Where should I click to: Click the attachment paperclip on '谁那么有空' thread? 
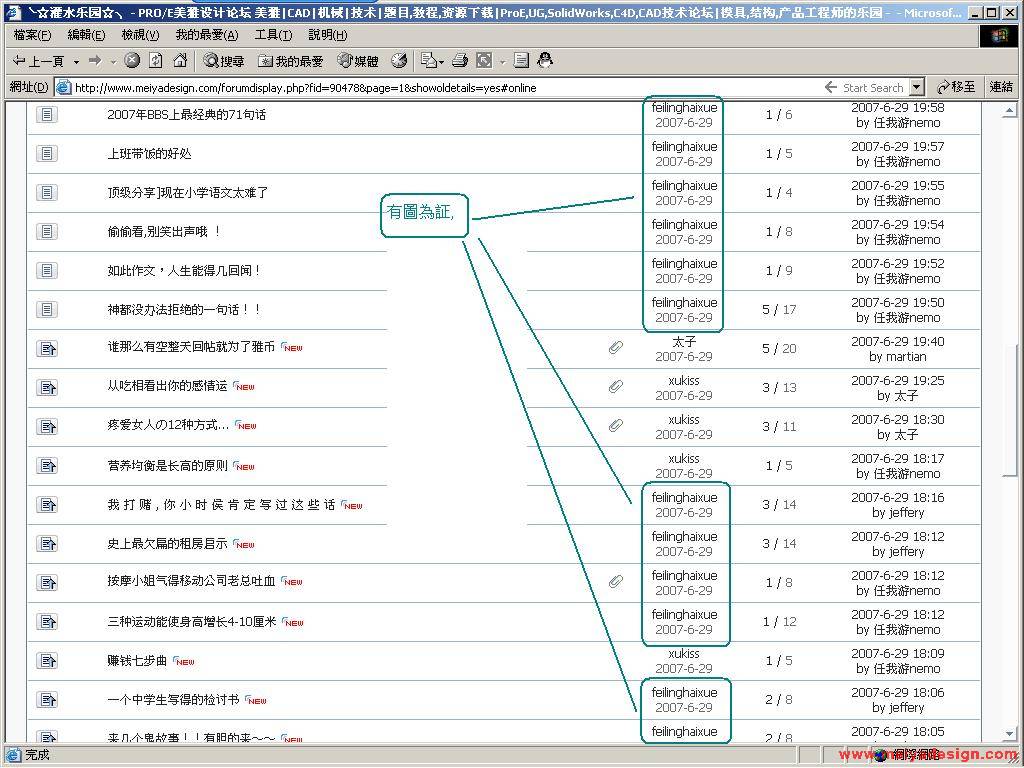616,348
